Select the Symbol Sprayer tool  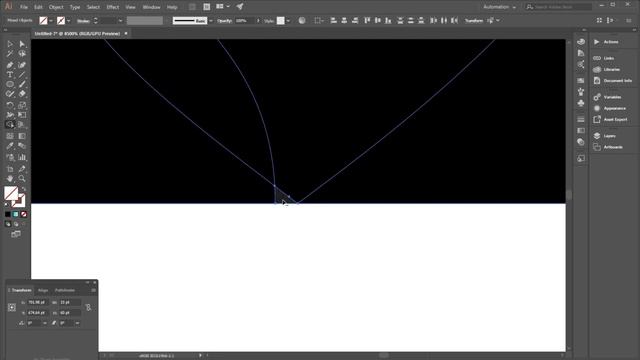coord(10,158)
